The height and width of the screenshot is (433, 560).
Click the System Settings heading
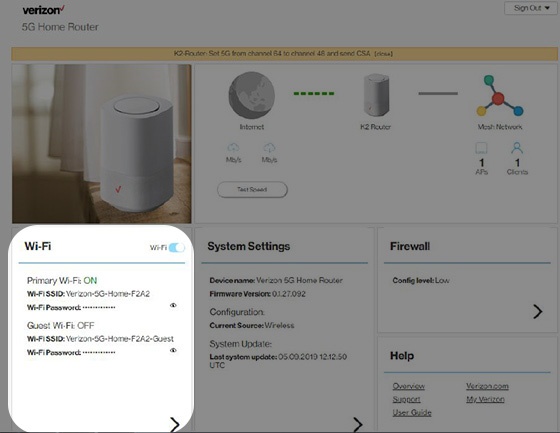coord(249,246)
